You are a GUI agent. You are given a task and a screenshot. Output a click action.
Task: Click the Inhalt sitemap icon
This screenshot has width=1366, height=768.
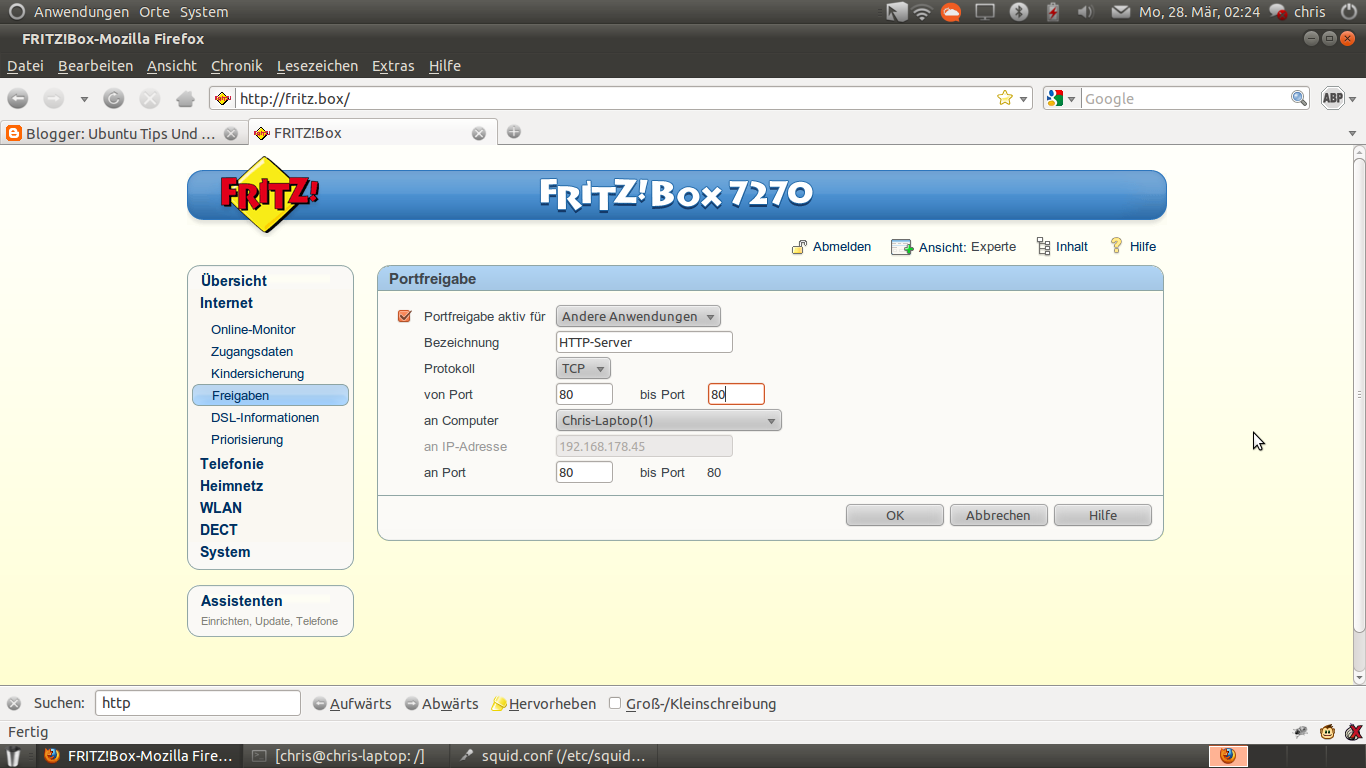1044,247
